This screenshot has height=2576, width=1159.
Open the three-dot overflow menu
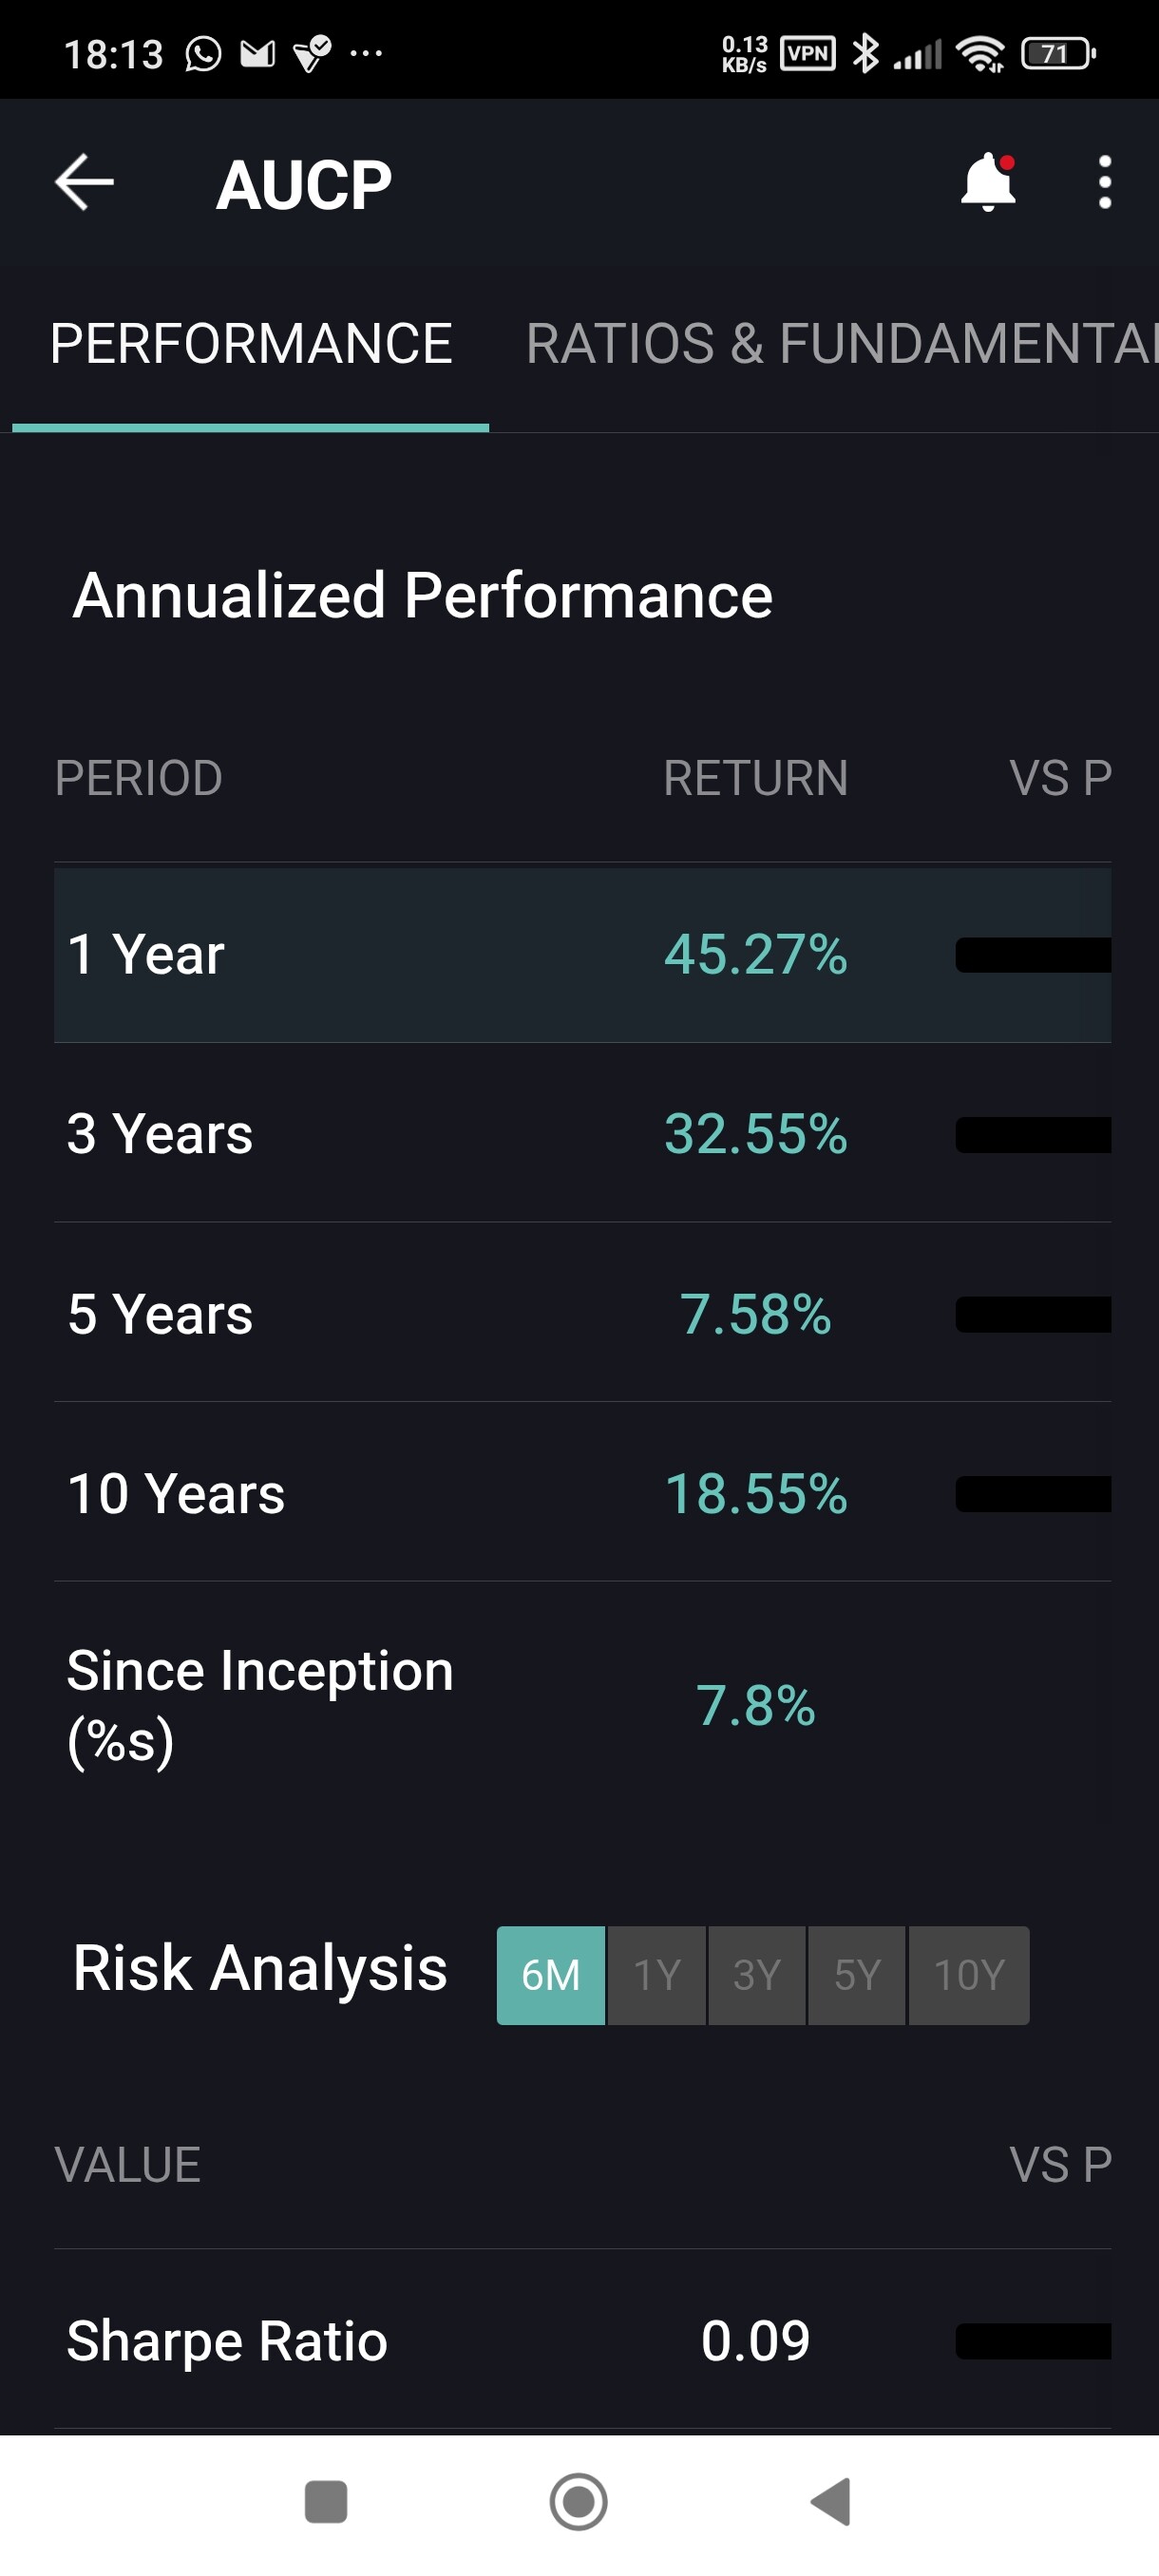pos(1104,183)
